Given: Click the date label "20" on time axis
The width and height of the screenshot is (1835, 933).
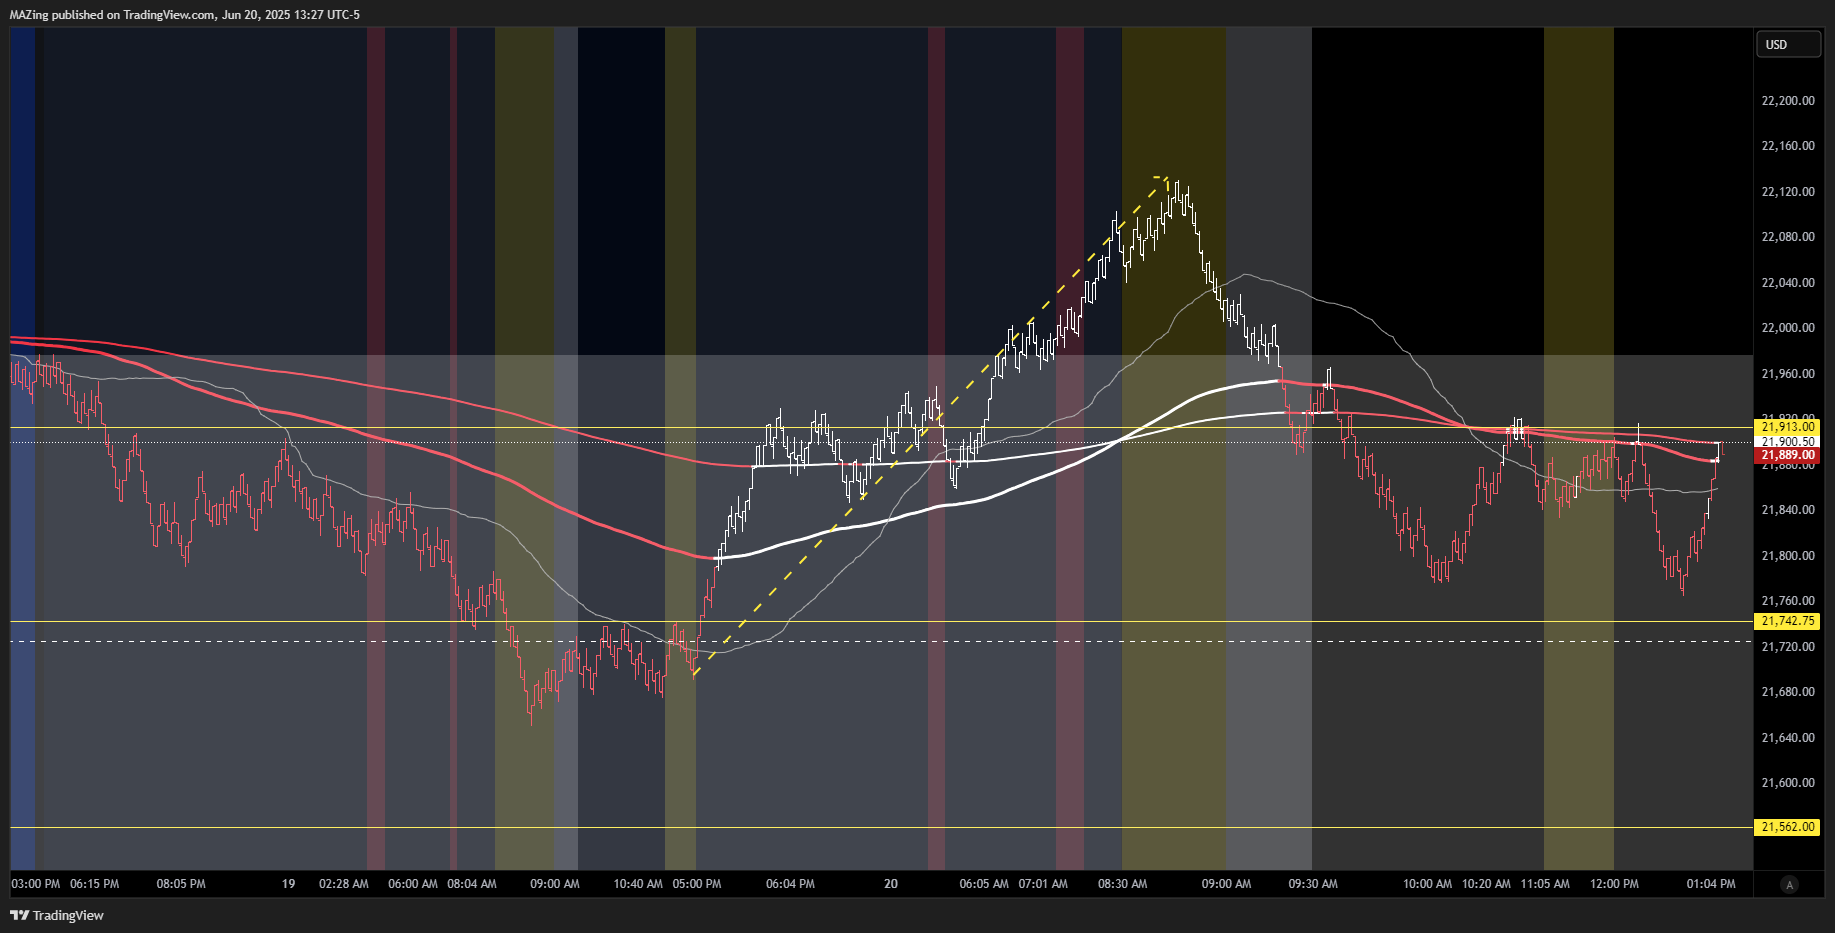Looking at the screenshot, I should [x=891, y=884].
